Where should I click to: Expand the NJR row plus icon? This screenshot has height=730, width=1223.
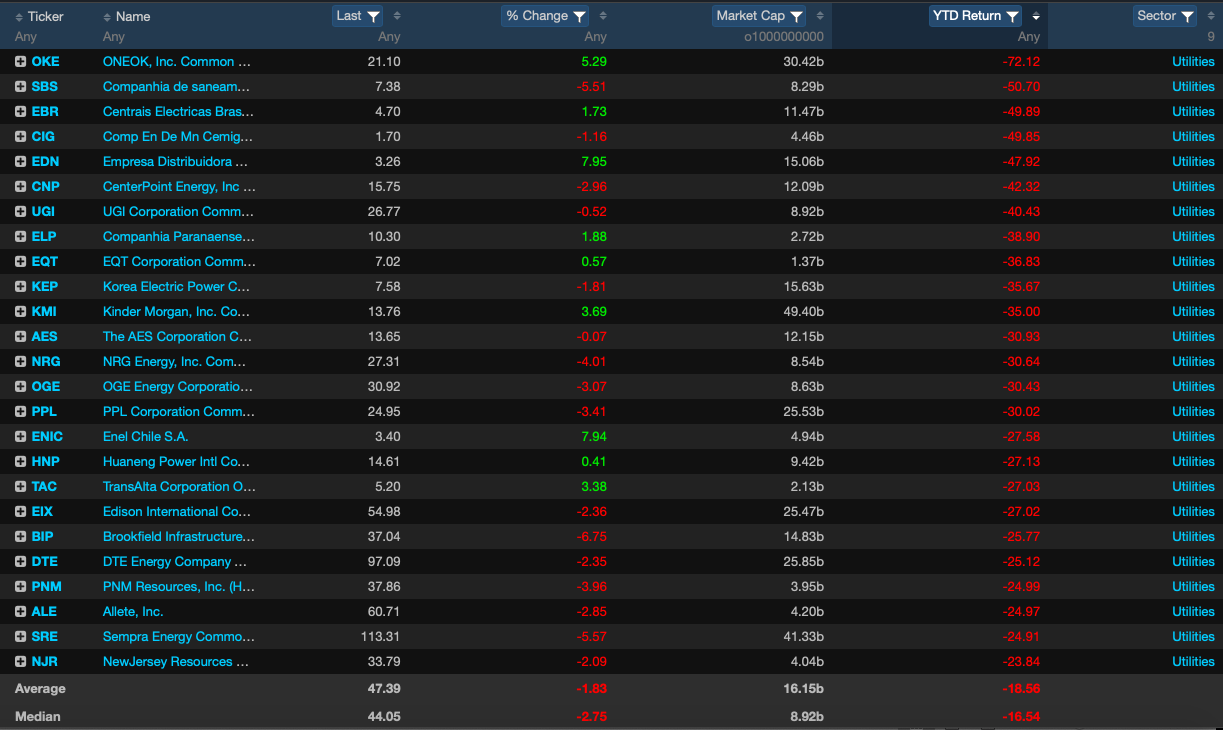coord(20,662)
